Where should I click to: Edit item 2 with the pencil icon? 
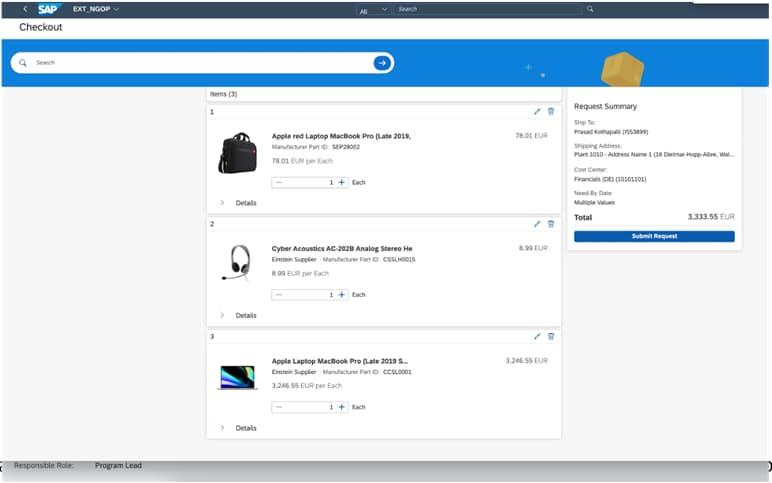coord(537,224)
